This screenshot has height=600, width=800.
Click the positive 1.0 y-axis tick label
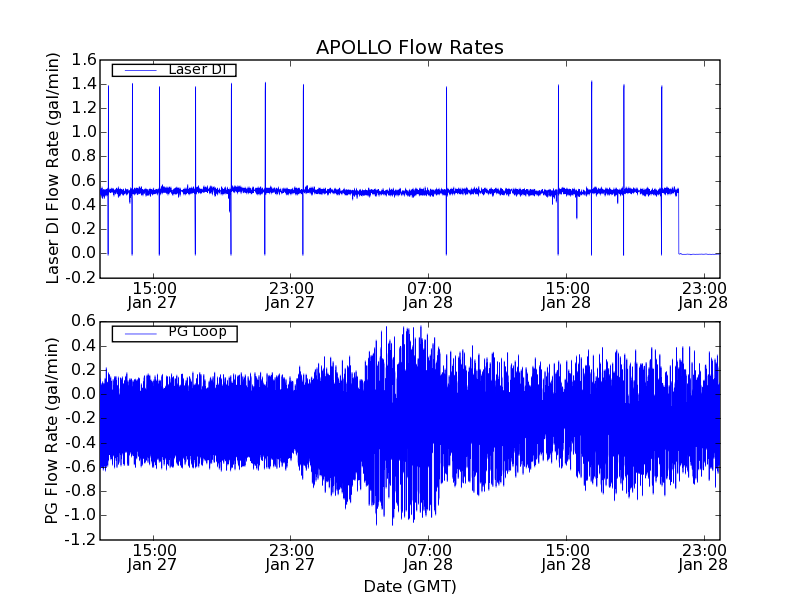[x=84, y=132]
